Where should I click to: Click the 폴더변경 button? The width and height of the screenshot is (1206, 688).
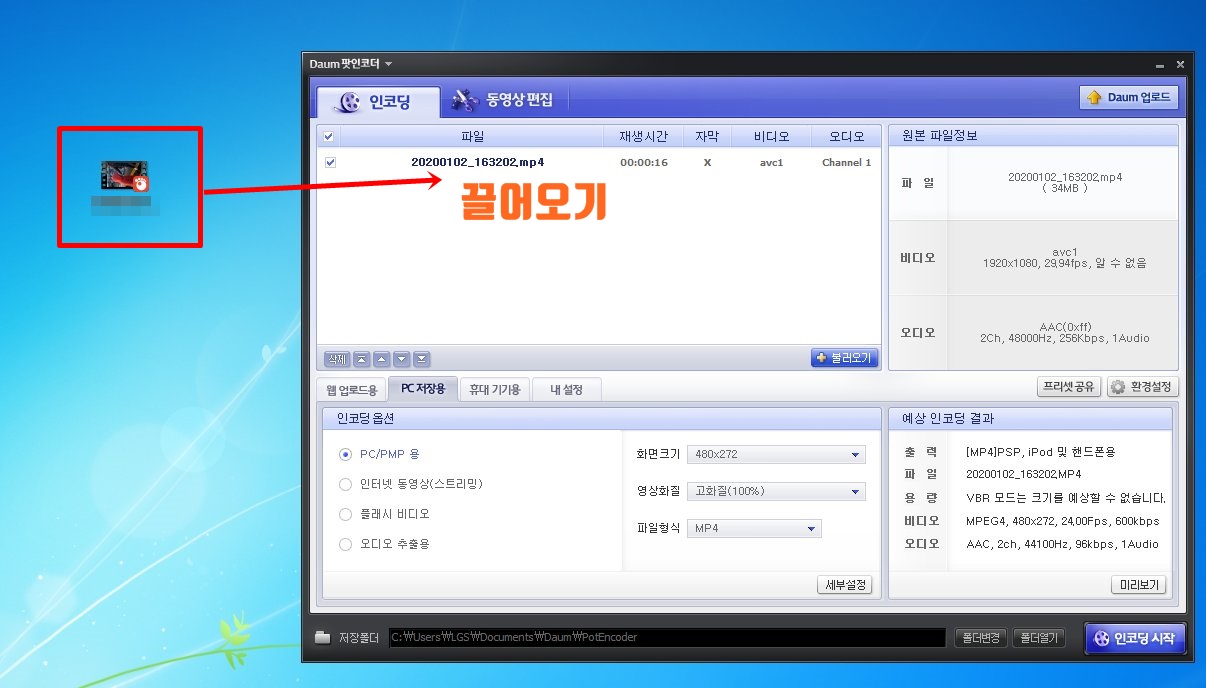click(x=980, y=637)
